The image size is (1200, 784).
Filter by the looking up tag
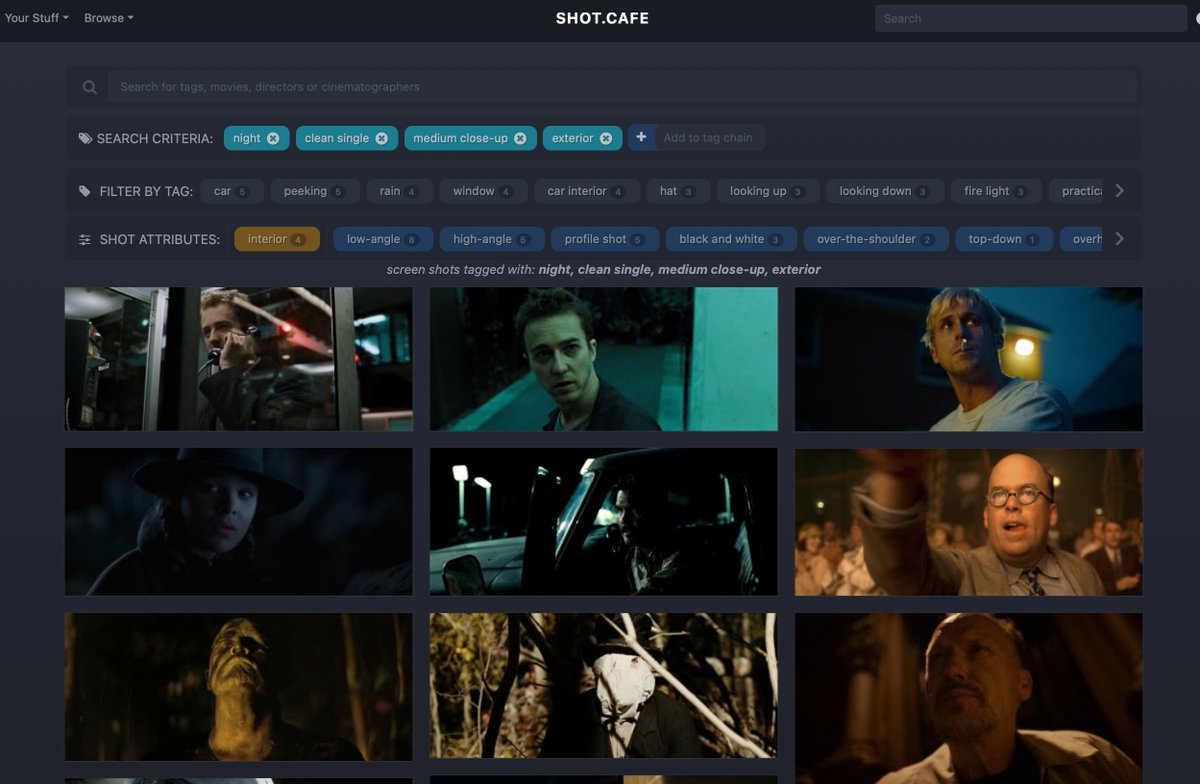point(767,191)
